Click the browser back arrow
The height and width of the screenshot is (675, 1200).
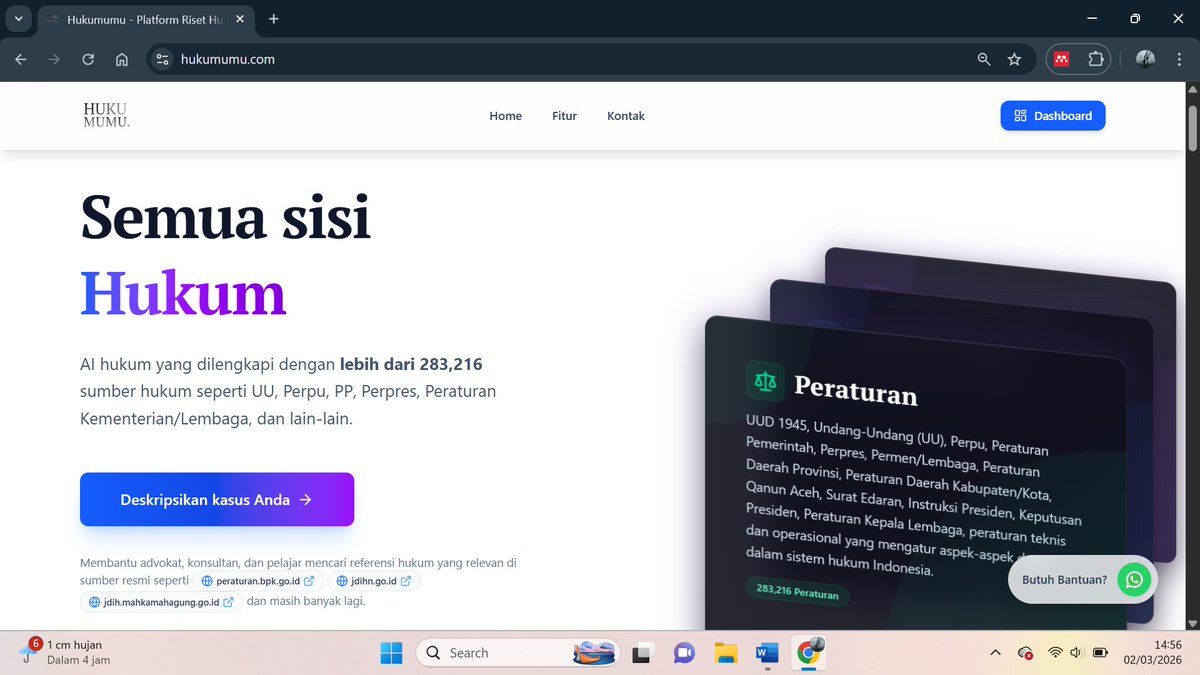21,59
